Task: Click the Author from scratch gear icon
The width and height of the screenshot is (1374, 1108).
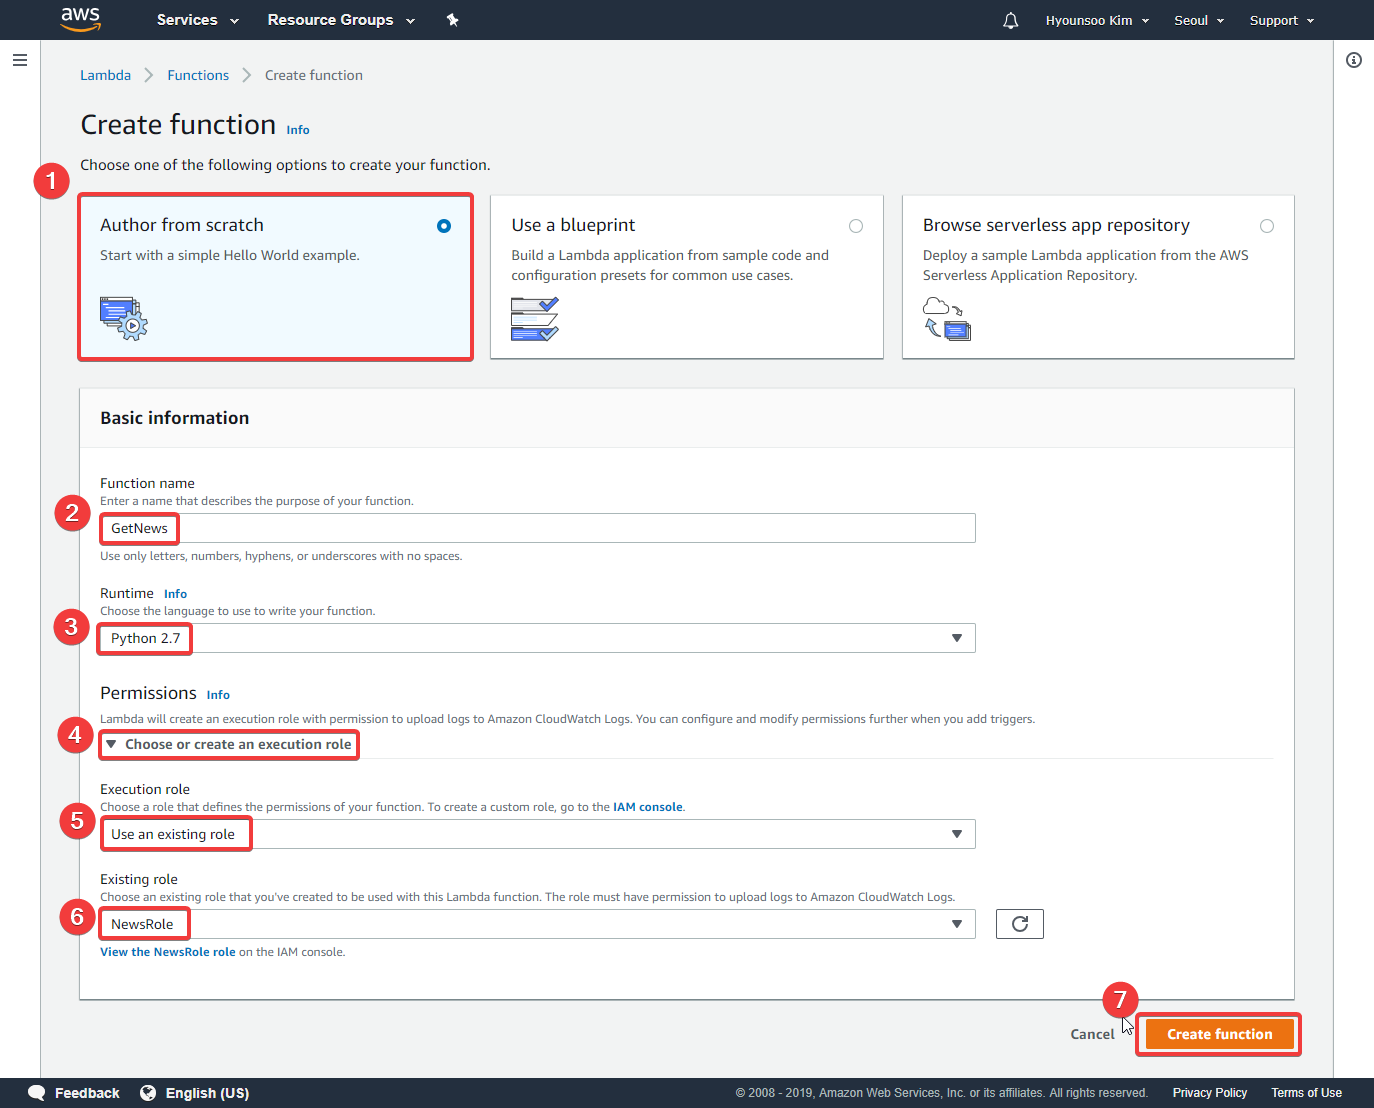Action: point(124,318)
